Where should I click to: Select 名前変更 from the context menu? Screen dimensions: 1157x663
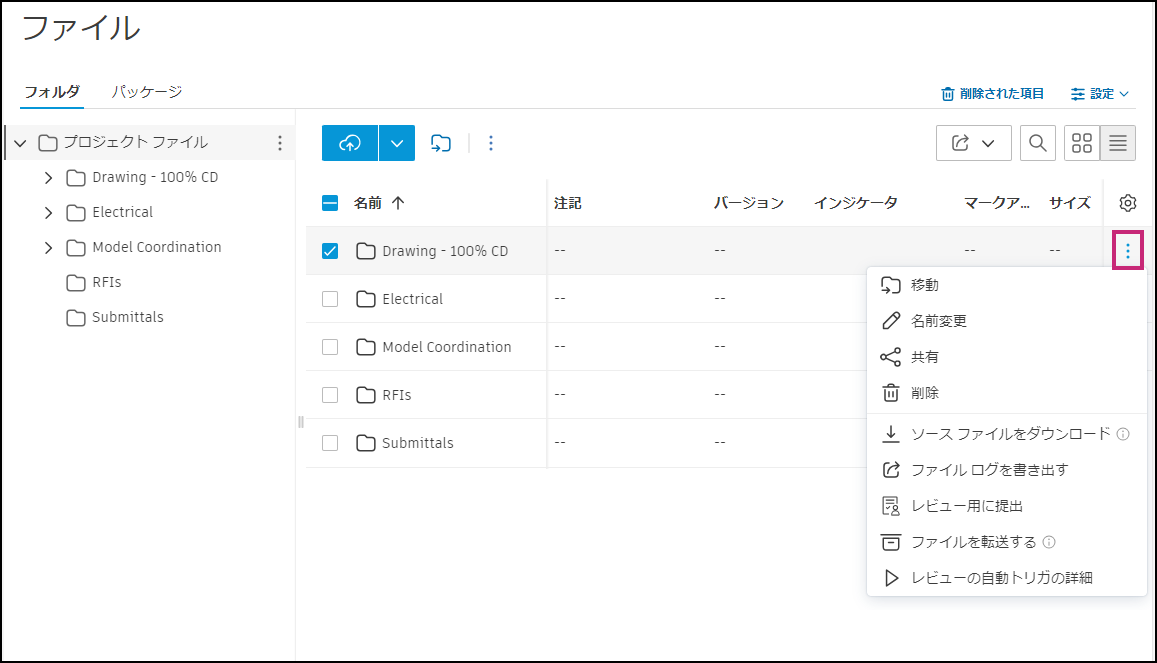click(x=938, y=321)
